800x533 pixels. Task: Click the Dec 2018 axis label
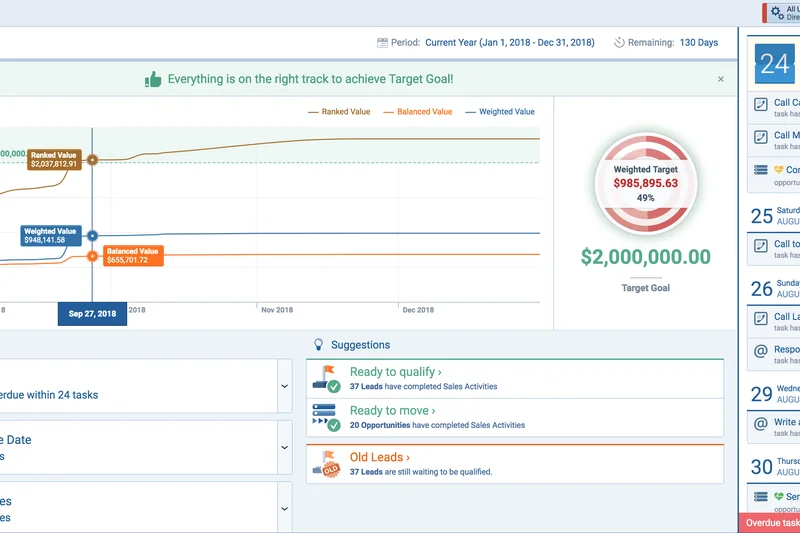(x=418, y=310)
